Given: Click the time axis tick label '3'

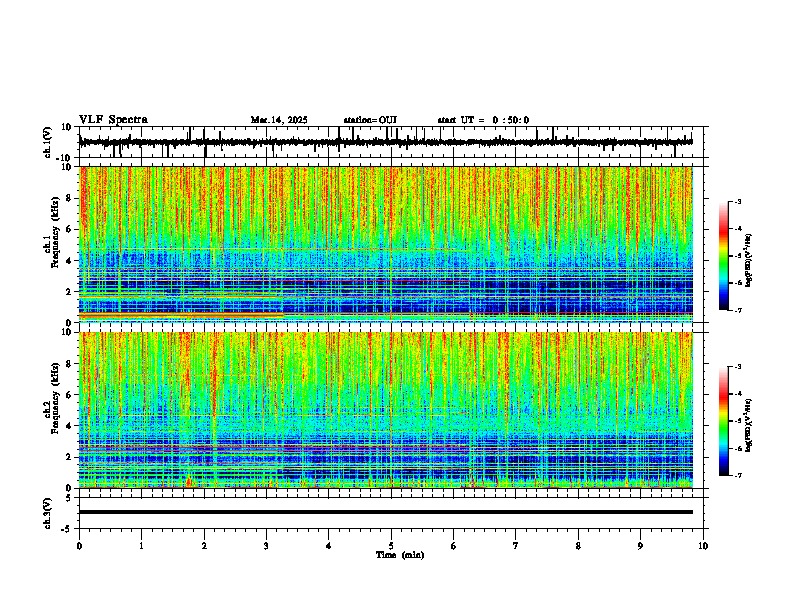Looking at the screenshot, I should [266, 546].
